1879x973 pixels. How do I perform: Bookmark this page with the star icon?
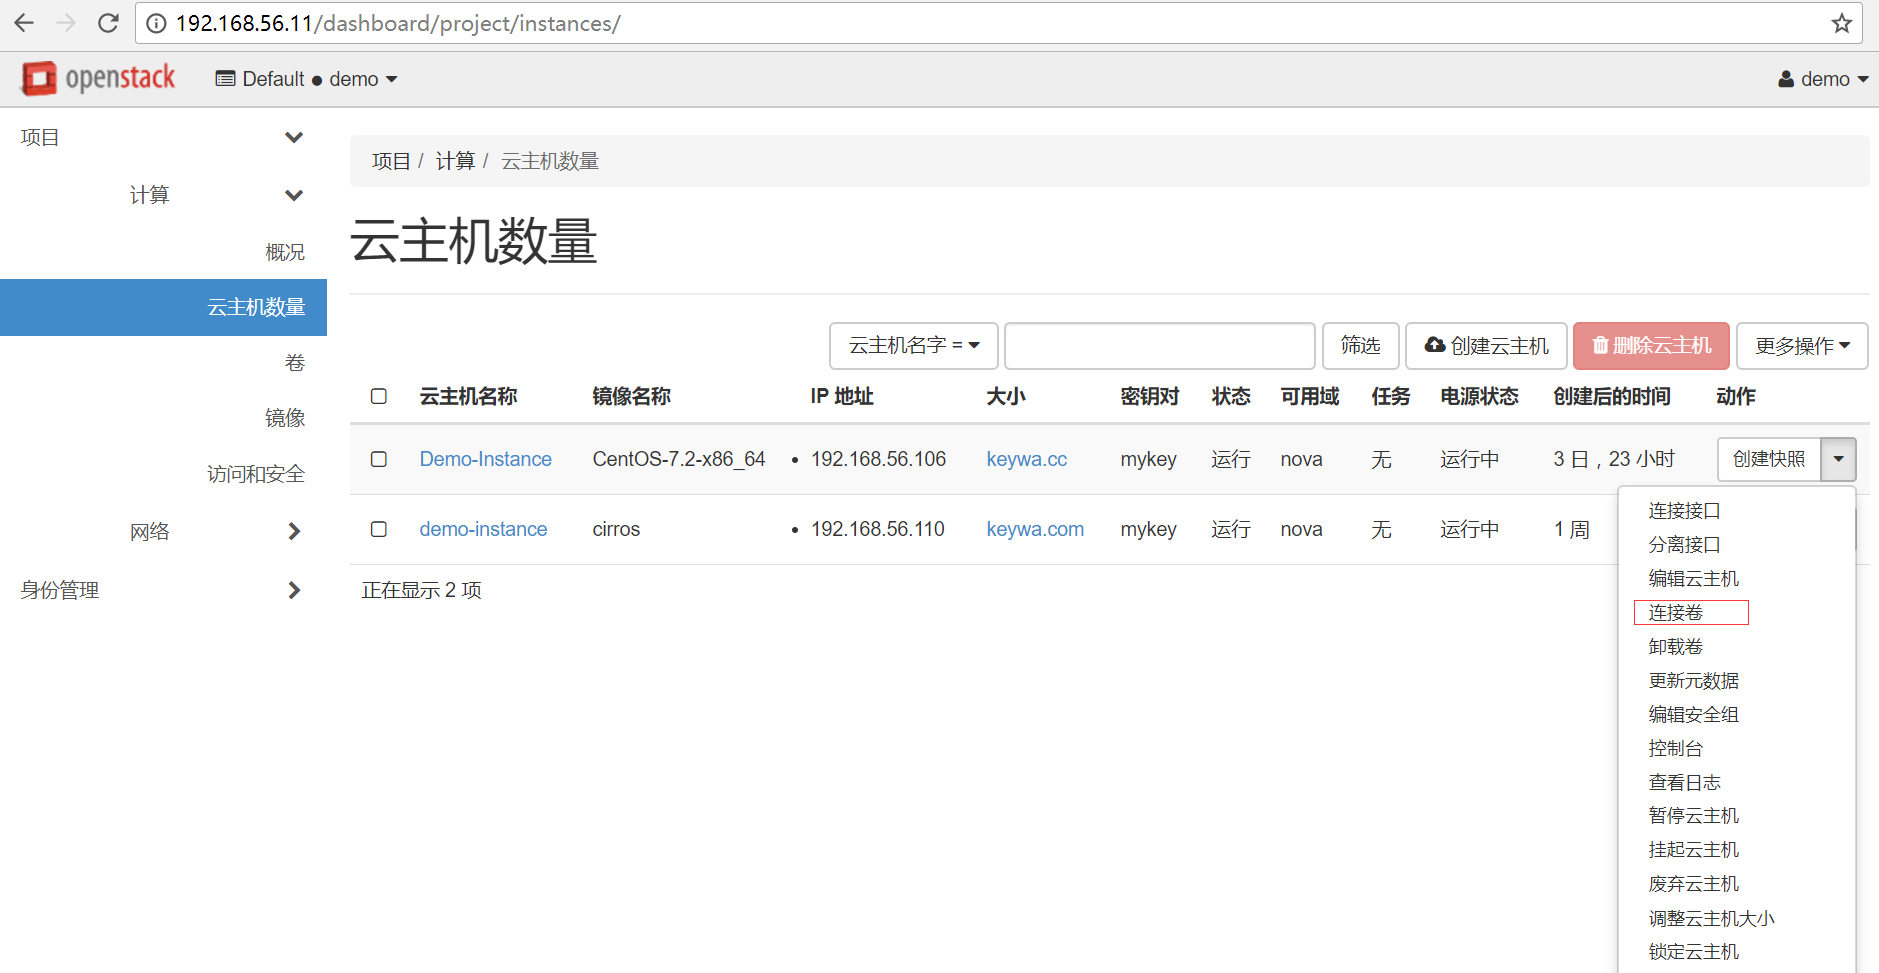tap(1842, 23)
